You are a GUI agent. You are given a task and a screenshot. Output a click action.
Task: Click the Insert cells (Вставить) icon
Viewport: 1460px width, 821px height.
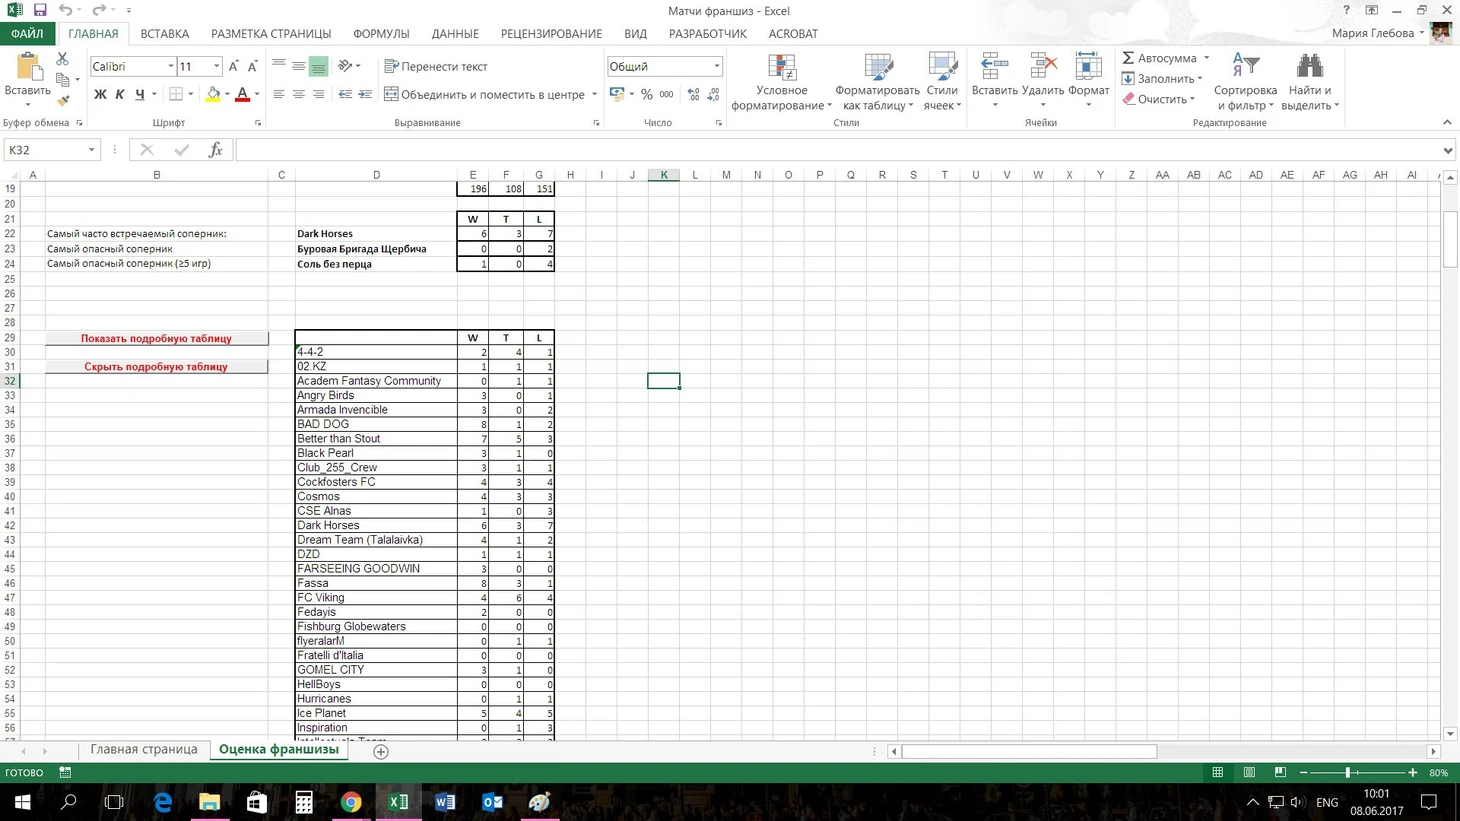point(994,67)
